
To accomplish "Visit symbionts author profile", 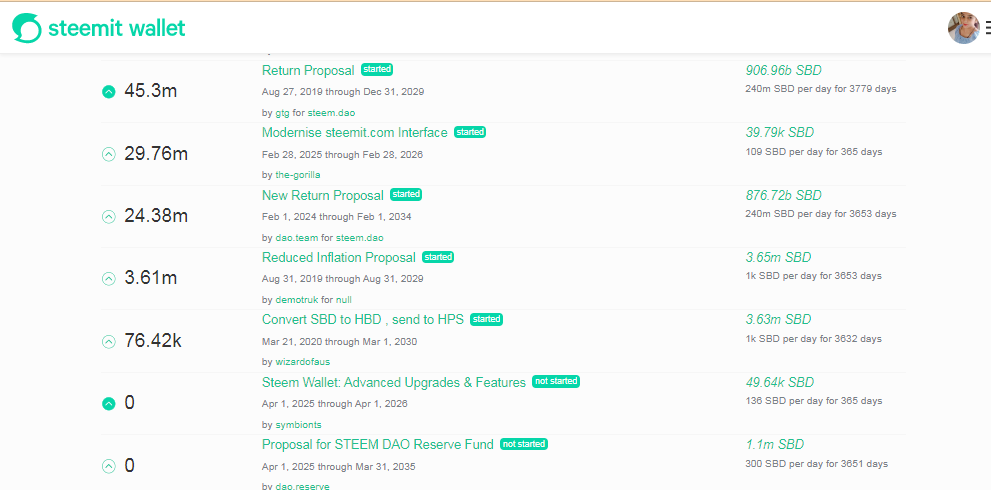I will tap(298, 424).
